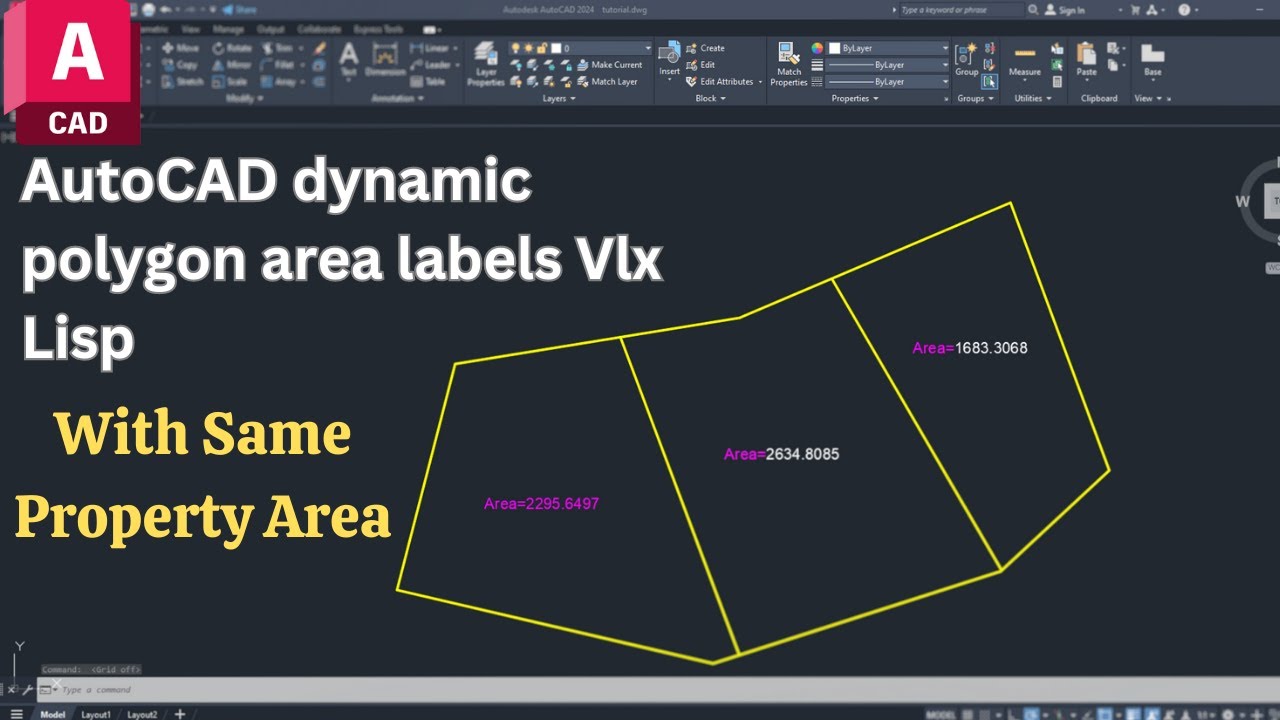Screen dimensions: 1280x720
Task: Select the Stretch tool
Action: pos(183,82)
